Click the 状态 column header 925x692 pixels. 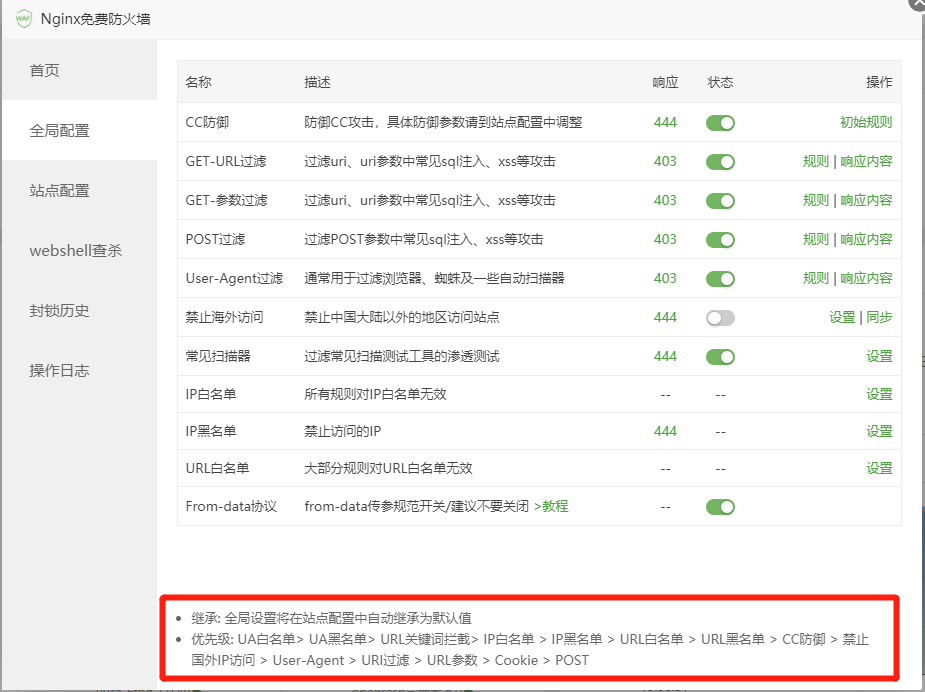720,82
